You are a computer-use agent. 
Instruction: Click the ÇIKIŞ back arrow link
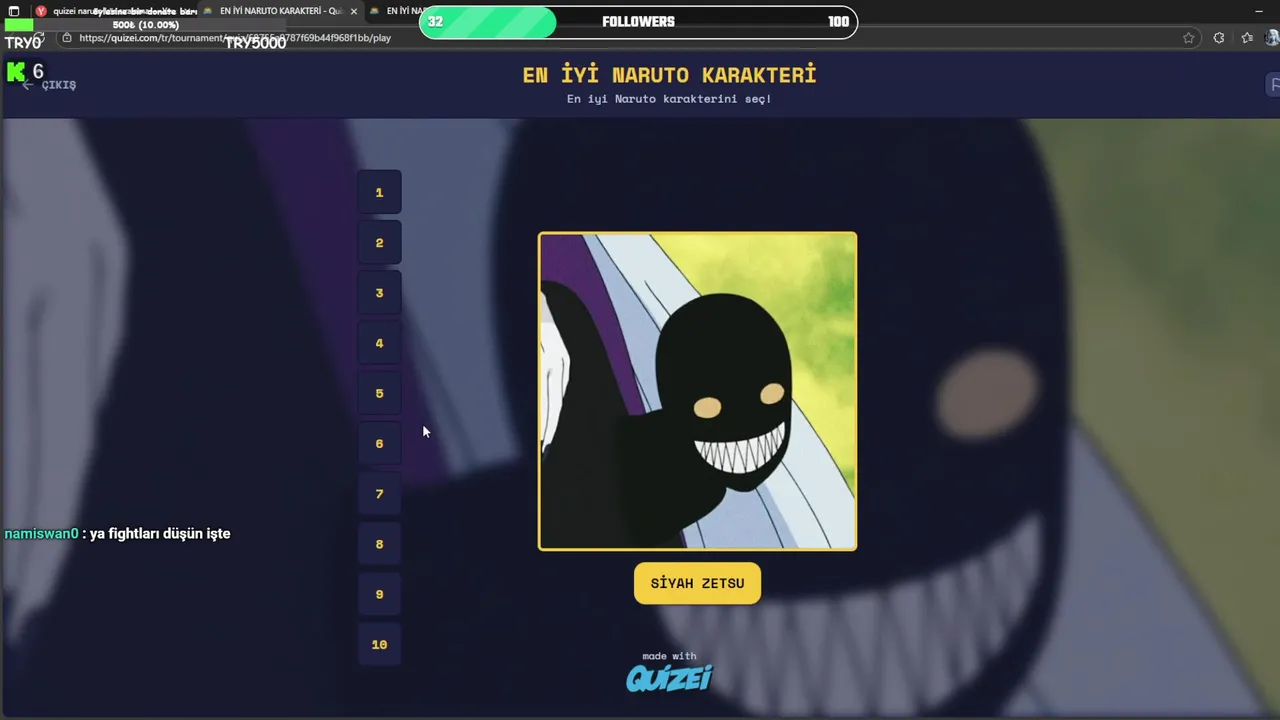click(50, 85)
